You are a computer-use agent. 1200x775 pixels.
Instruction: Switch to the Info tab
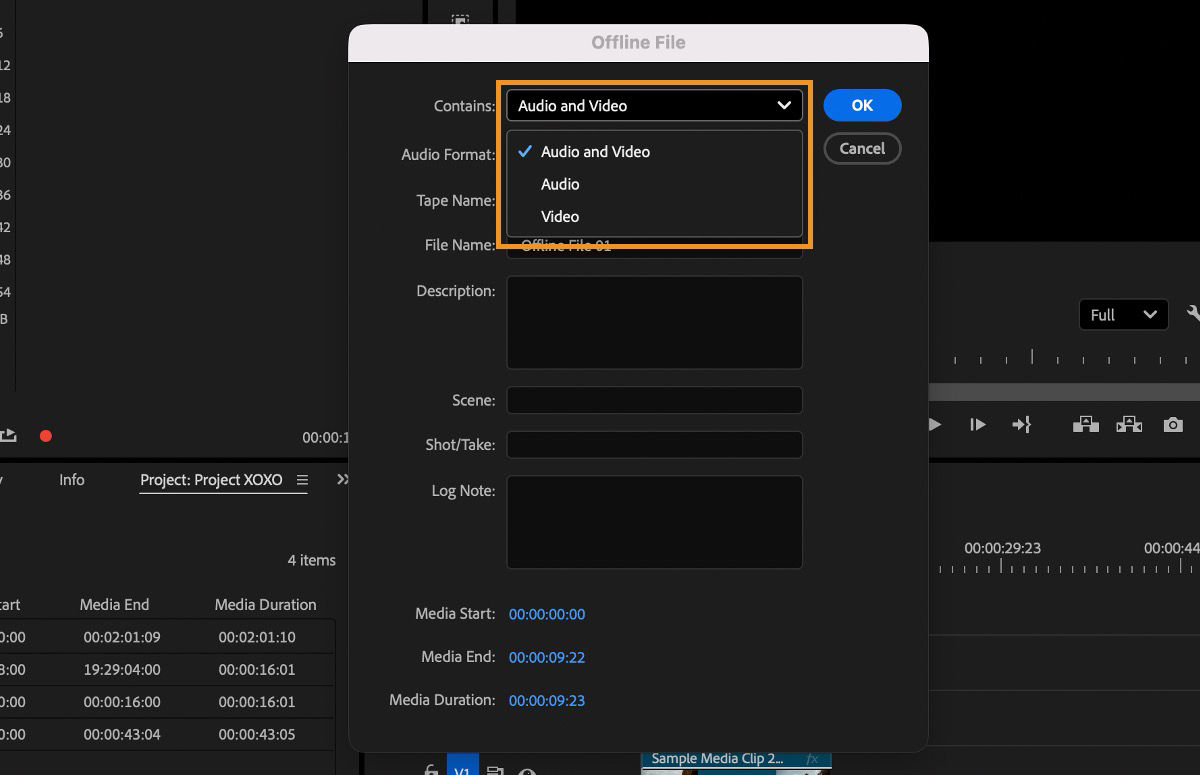point(71,479)
